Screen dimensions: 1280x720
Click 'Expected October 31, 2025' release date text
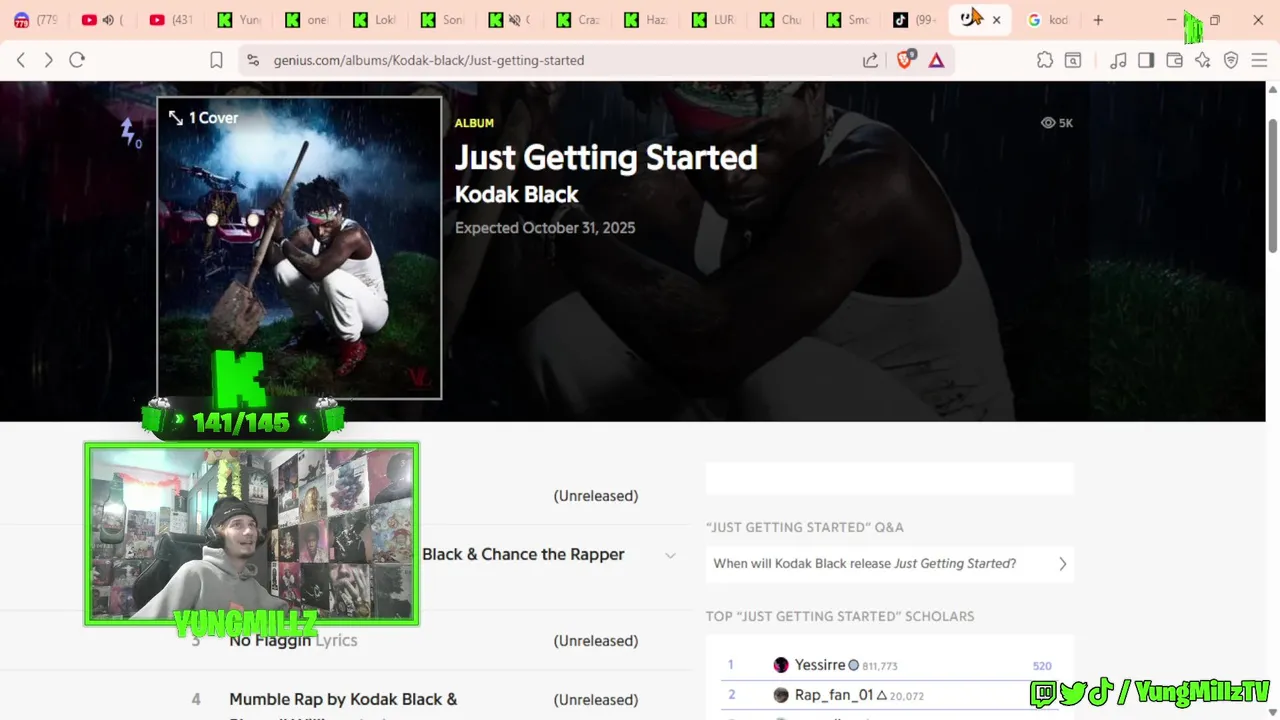545,228
